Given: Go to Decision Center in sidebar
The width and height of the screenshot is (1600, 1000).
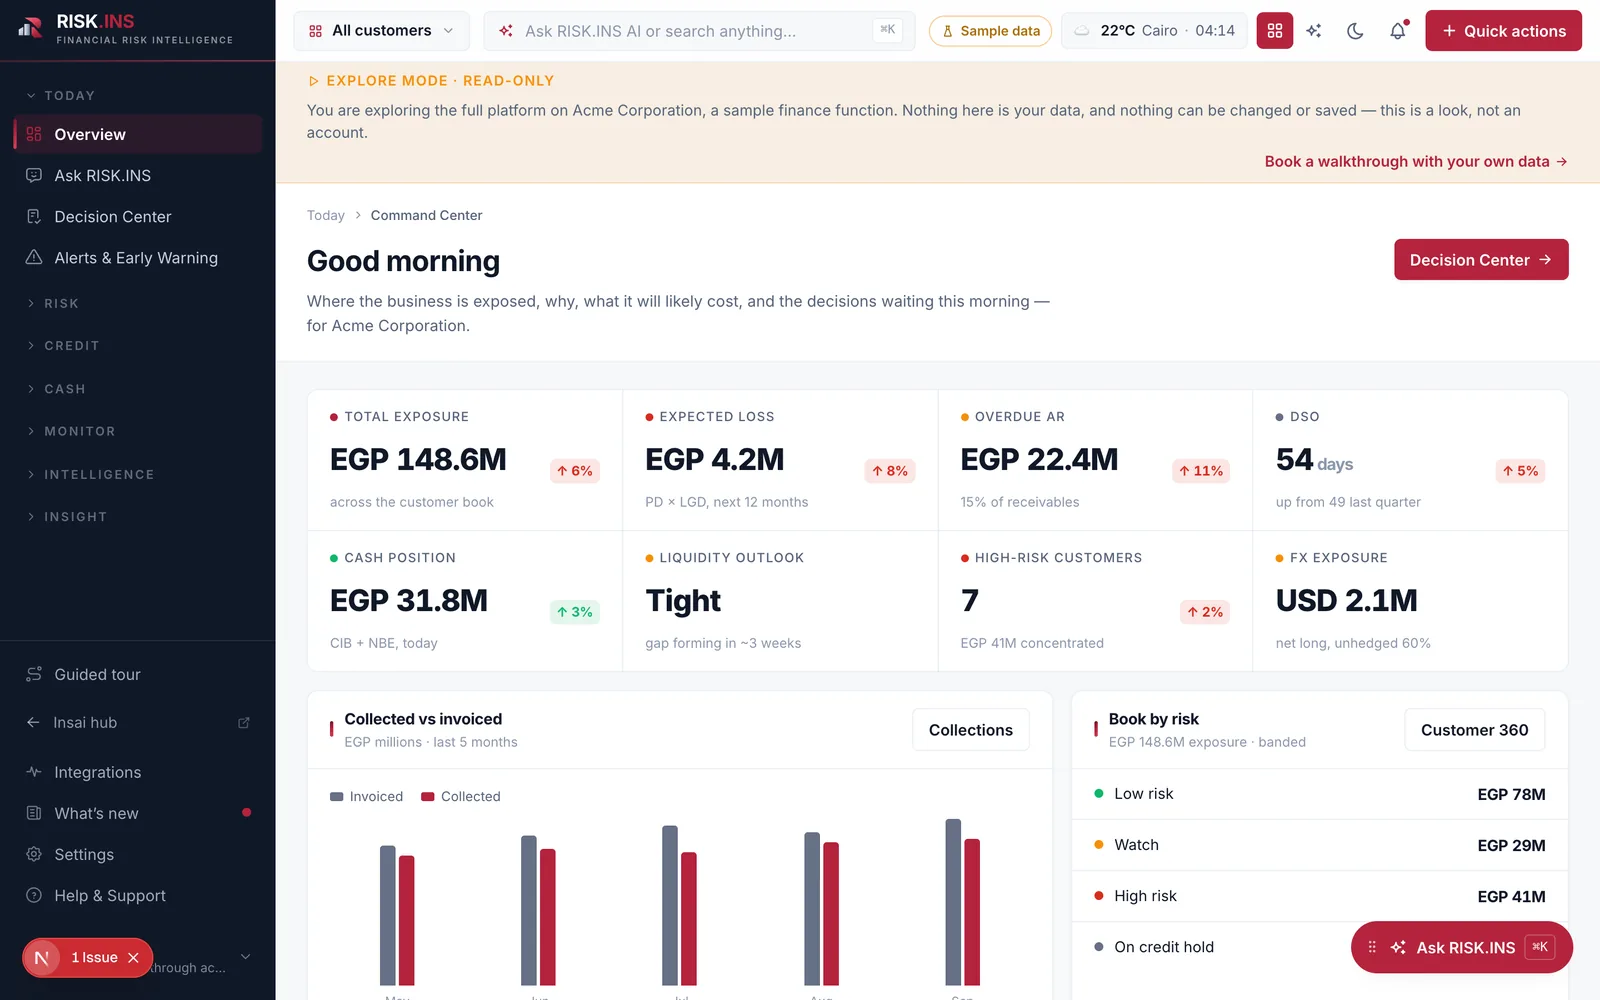Looking at the screenshot, I should coord(138,216).
